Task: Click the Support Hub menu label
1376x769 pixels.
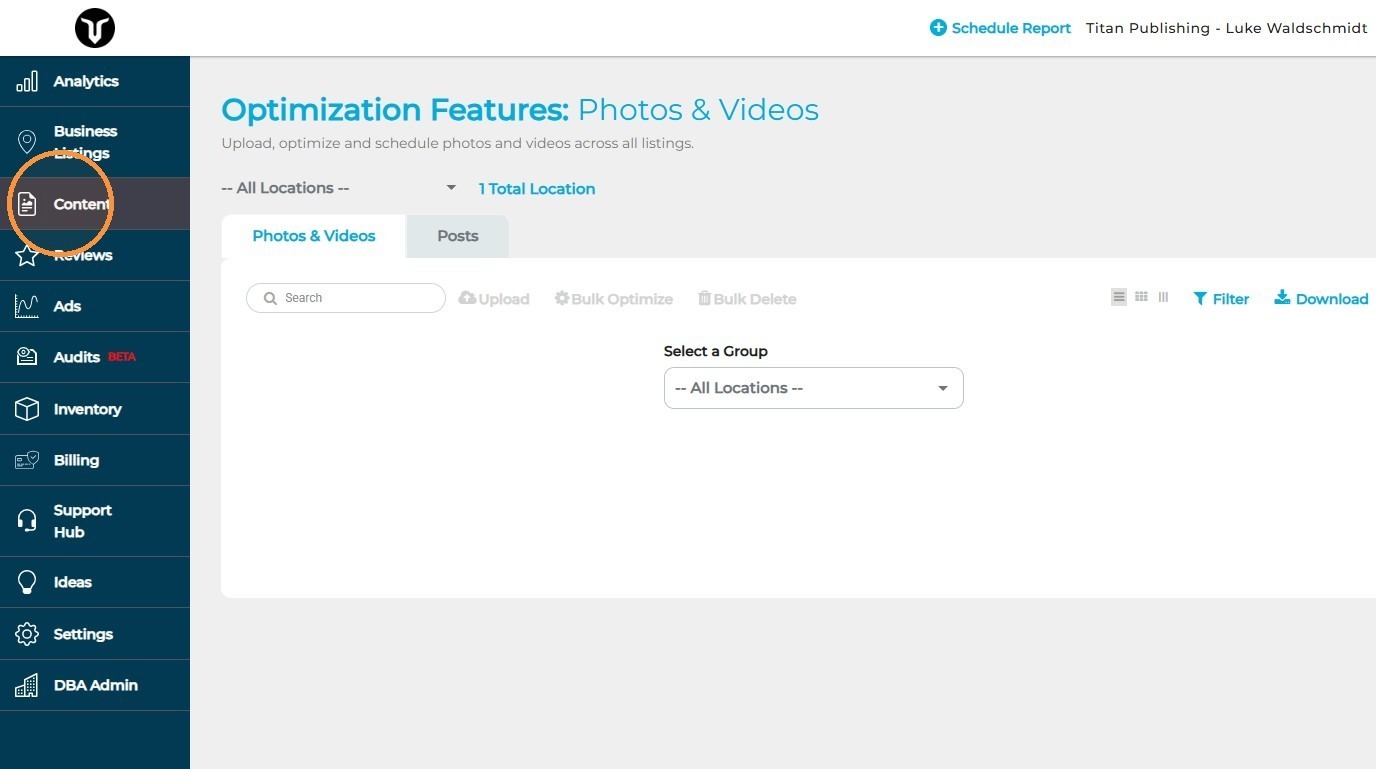Action: (83, 521)
